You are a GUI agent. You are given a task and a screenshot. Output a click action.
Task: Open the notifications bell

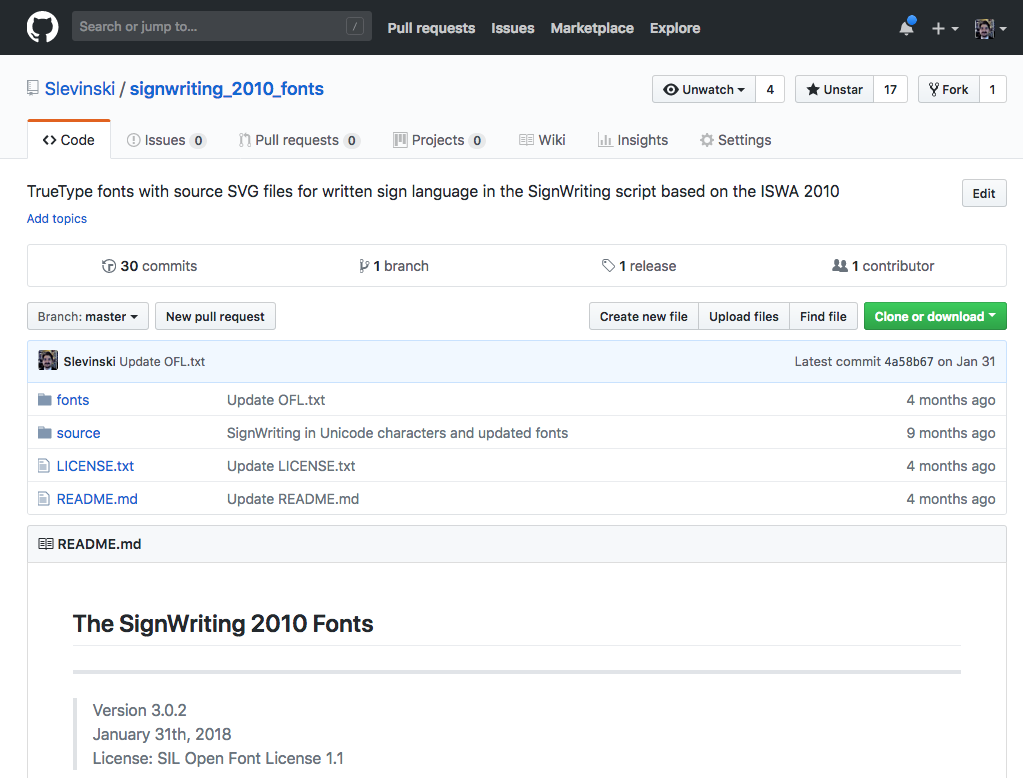coord(906,28)
